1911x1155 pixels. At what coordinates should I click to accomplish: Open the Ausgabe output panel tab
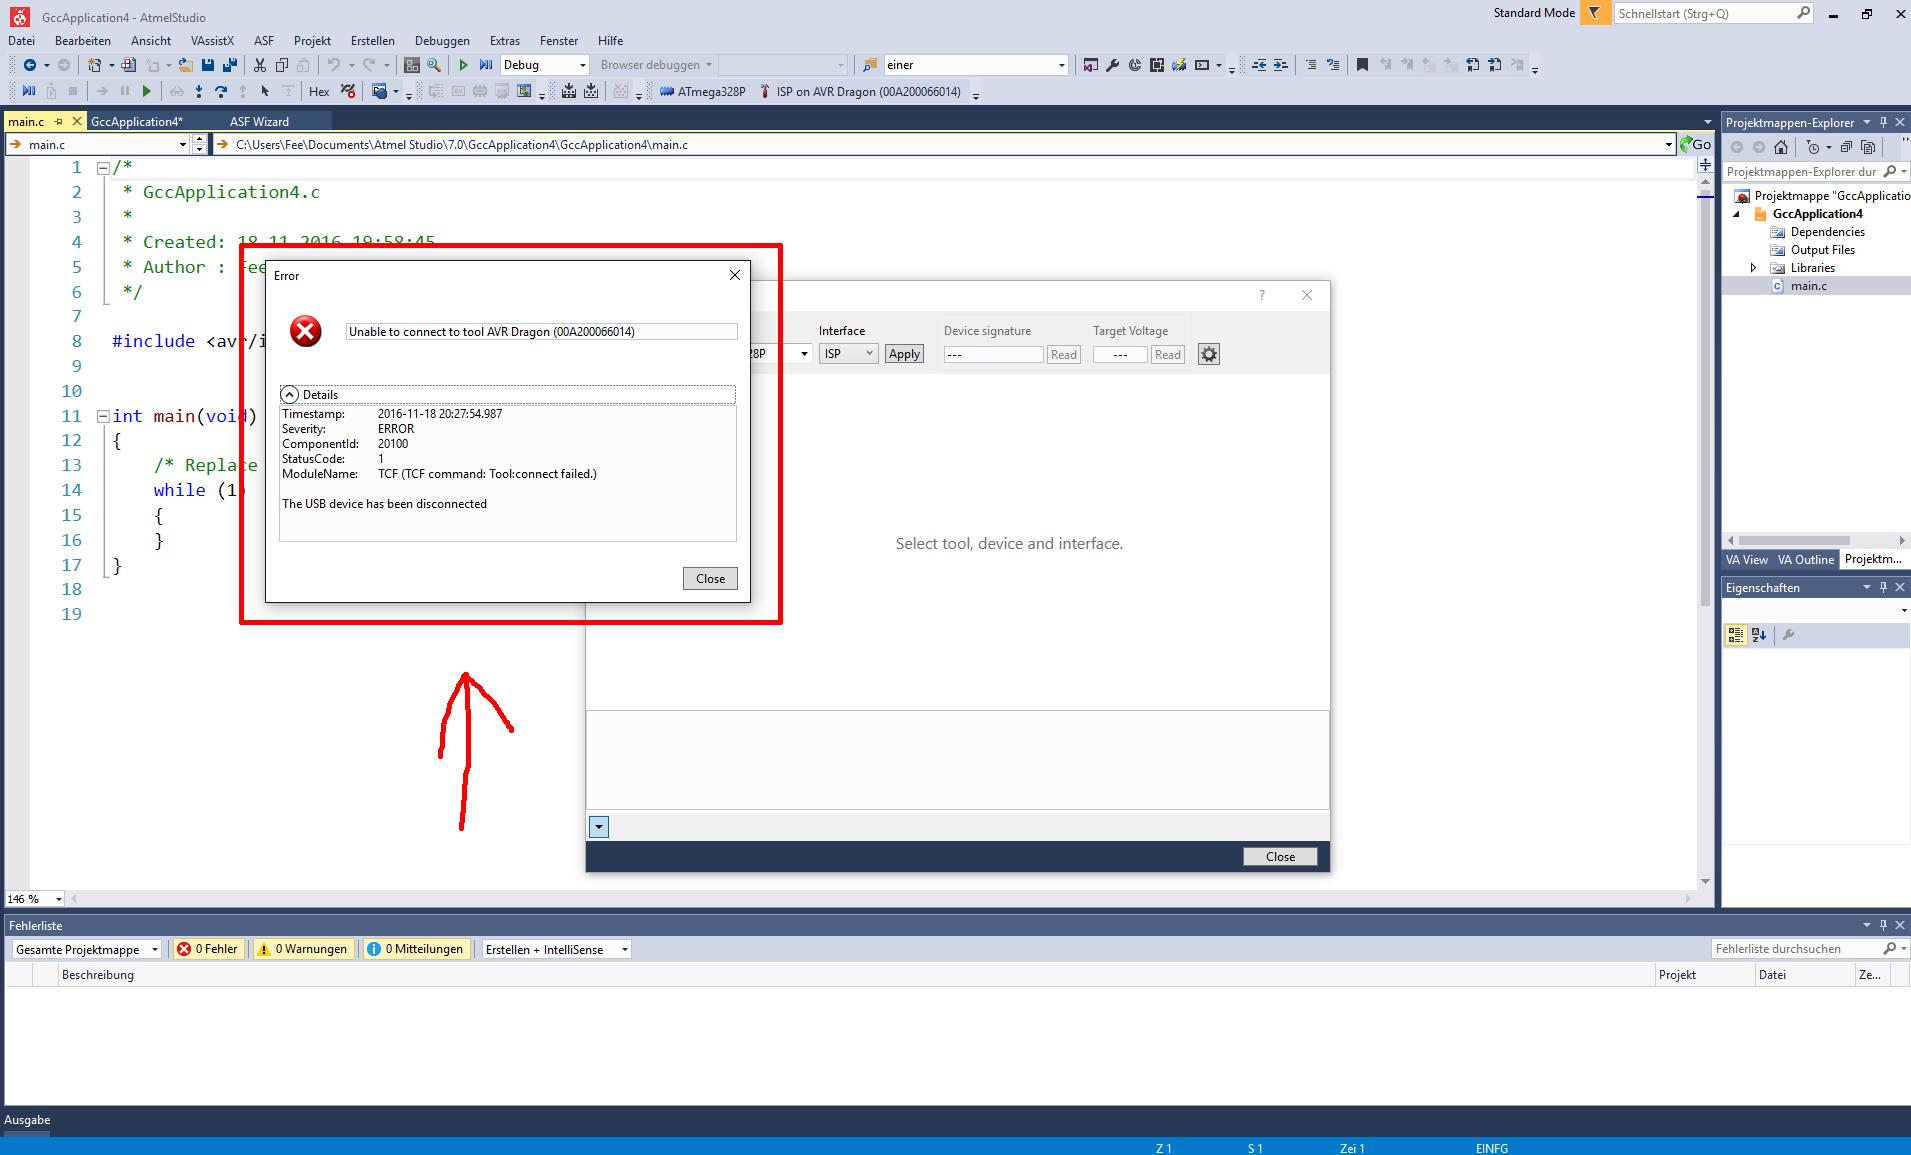click(x=27, y=1120)
